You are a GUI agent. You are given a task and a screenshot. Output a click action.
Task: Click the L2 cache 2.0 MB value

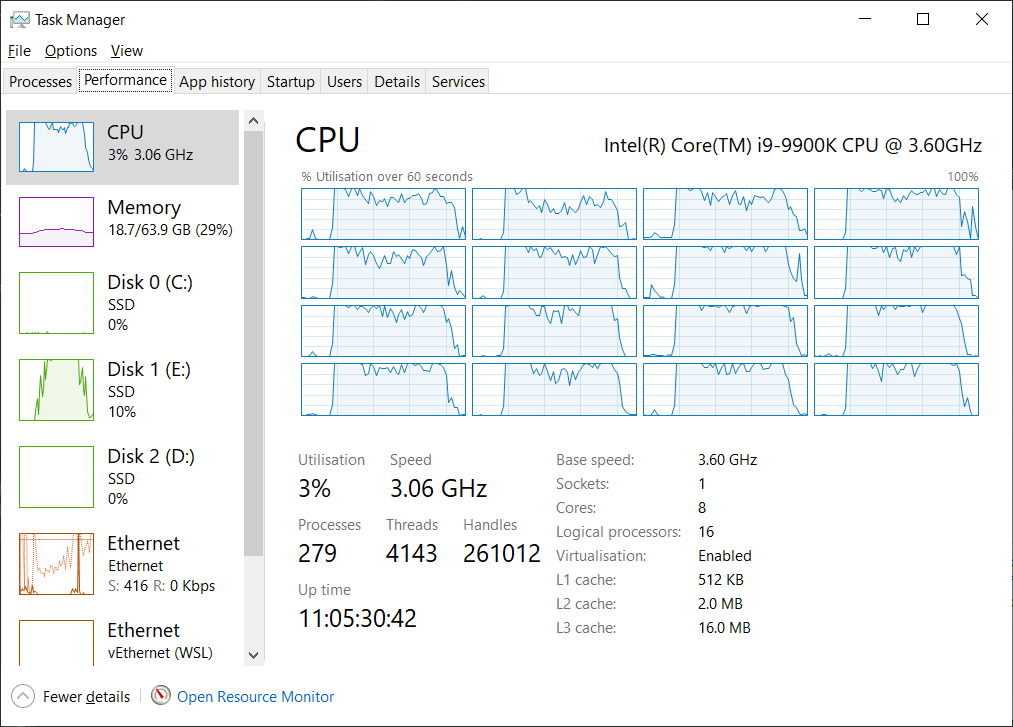pos(720,604)
